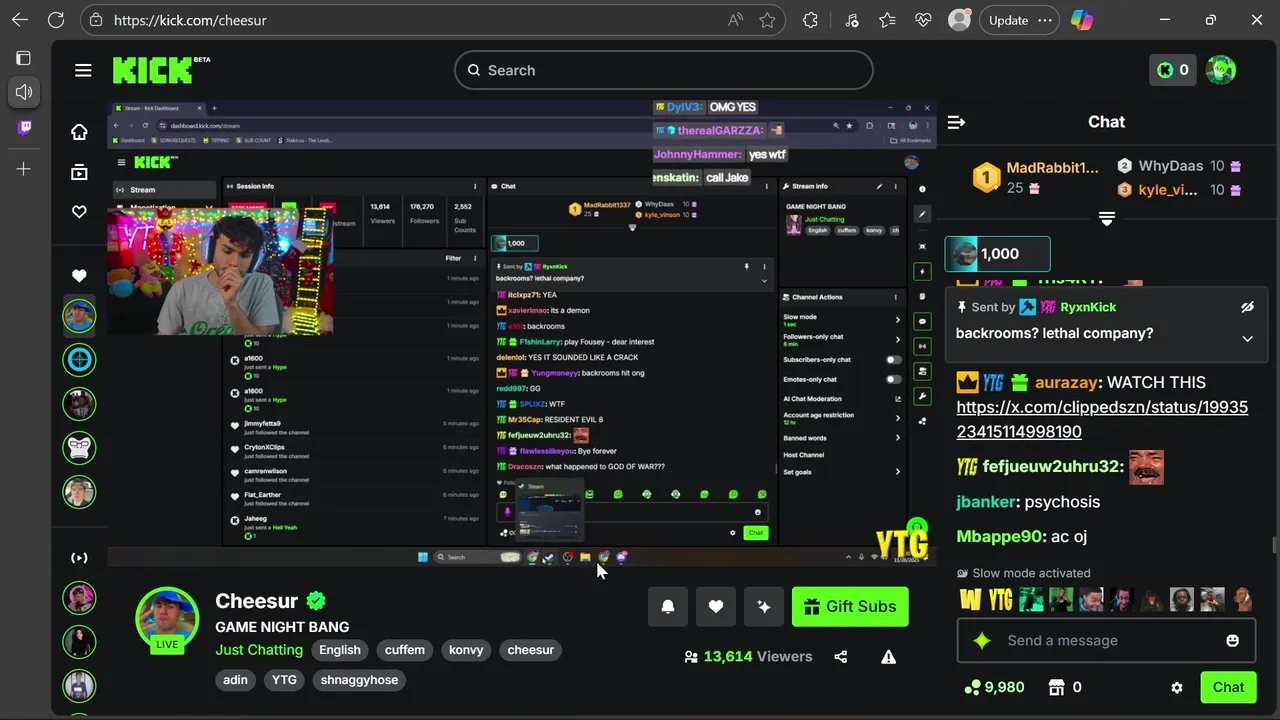Open tab actions menu in browser sidebar
1280x720 pixels.
click(24, 58)
